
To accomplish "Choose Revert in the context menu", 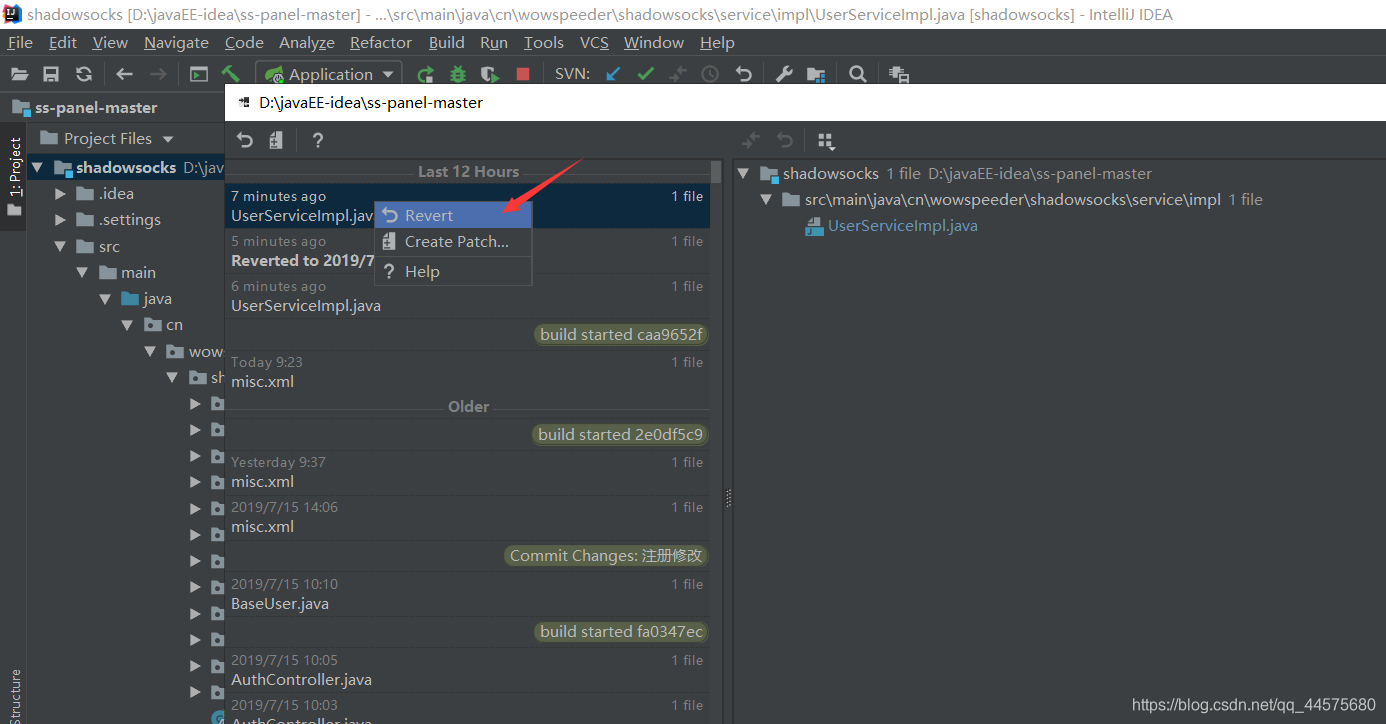I will [x=453, y=215].
